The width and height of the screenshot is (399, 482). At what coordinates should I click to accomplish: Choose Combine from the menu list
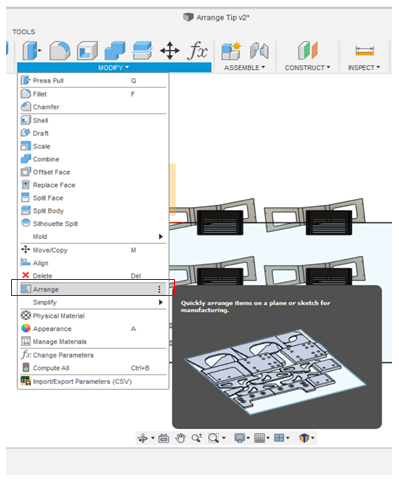pos(93,159)
